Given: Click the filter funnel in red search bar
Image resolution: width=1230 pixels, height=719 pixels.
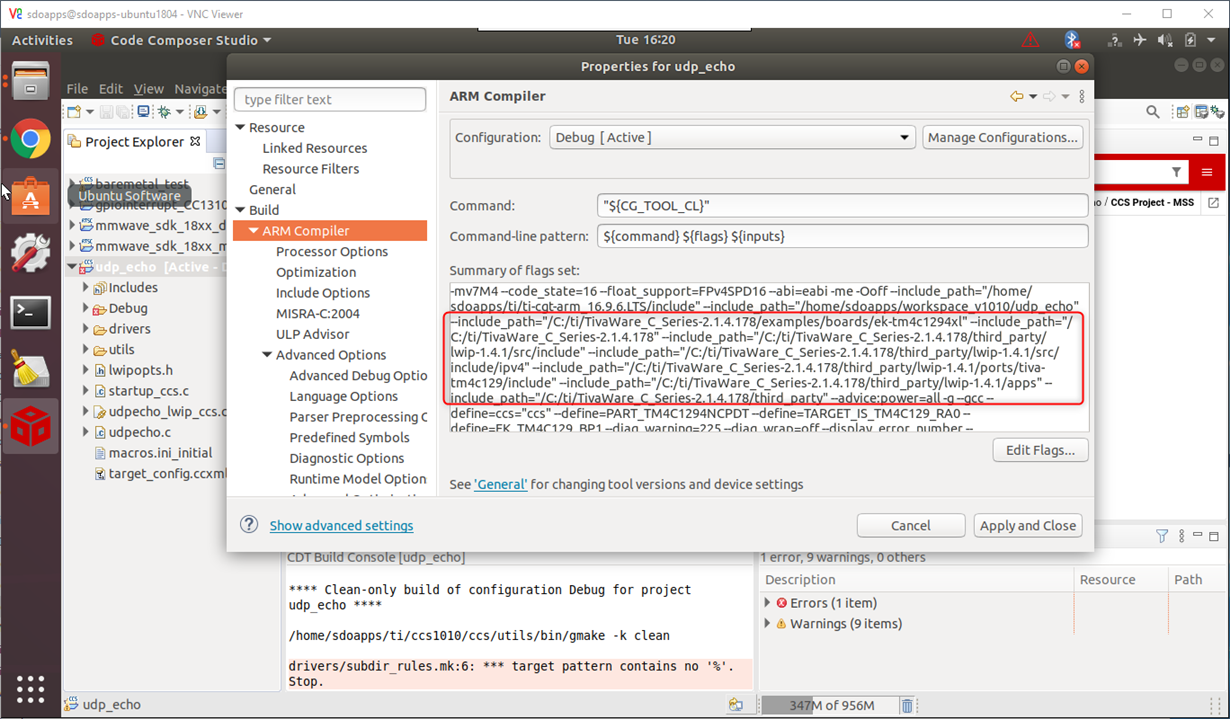Looking at the screenshot, I should (x=1176, y=173).
